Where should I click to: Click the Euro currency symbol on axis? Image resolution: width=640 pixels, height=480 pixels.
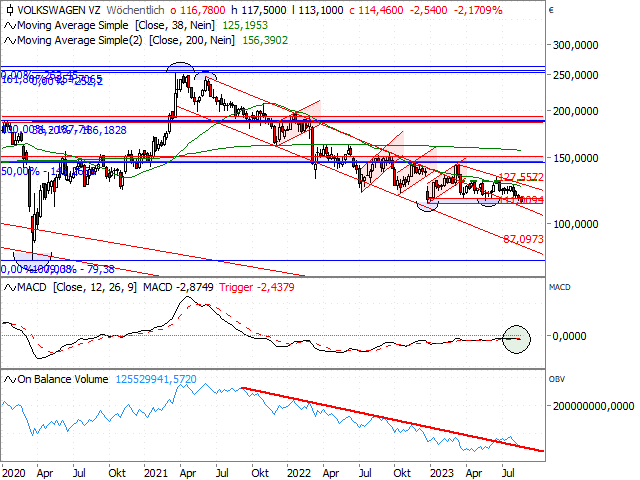click(x=551, y=10)
